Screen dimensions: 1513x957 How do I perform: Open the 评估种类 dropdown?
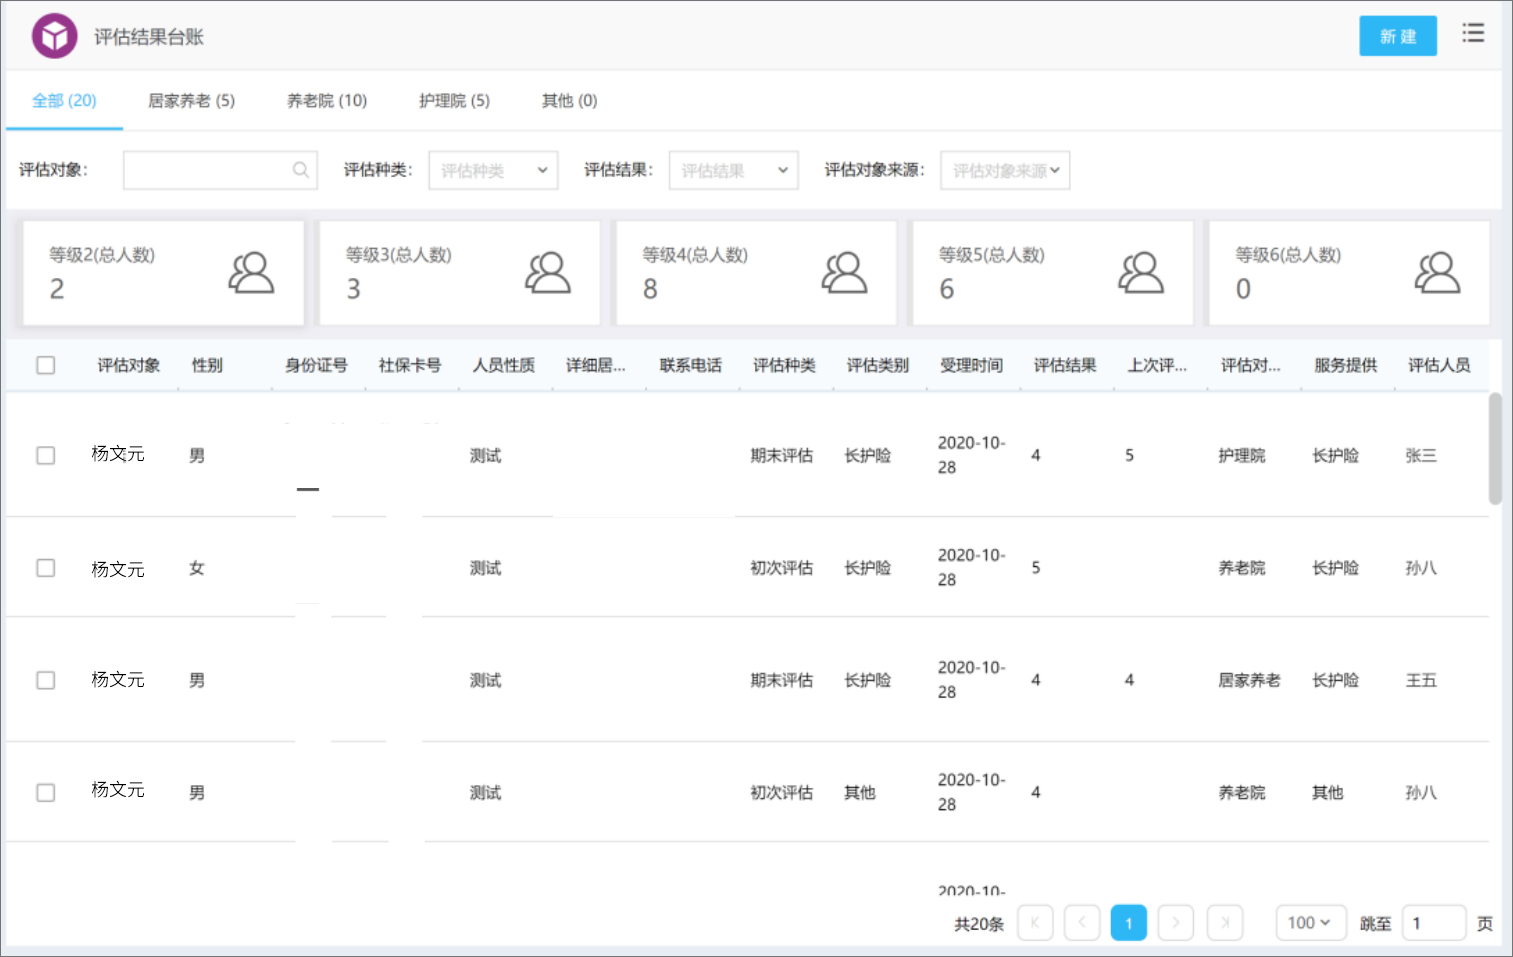(x=492, y=170)
